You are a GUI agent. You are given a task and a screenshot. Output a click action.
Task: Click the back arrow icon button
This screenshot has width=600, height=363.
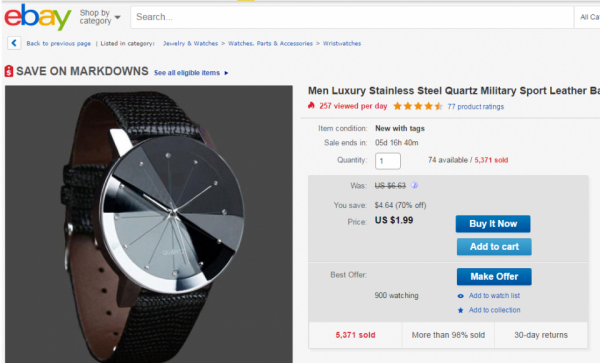14,43
